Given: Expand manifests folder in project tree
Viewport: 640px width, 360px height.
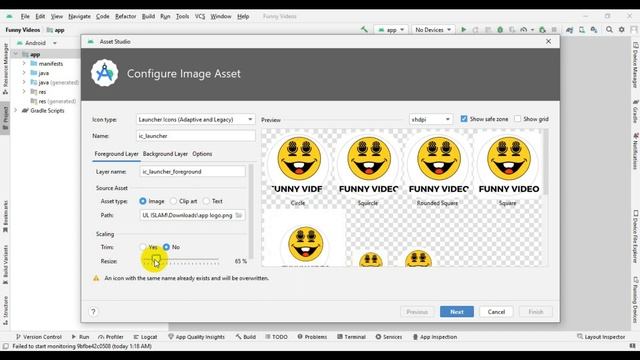Looking at the screenshot, I should [24, 64].
